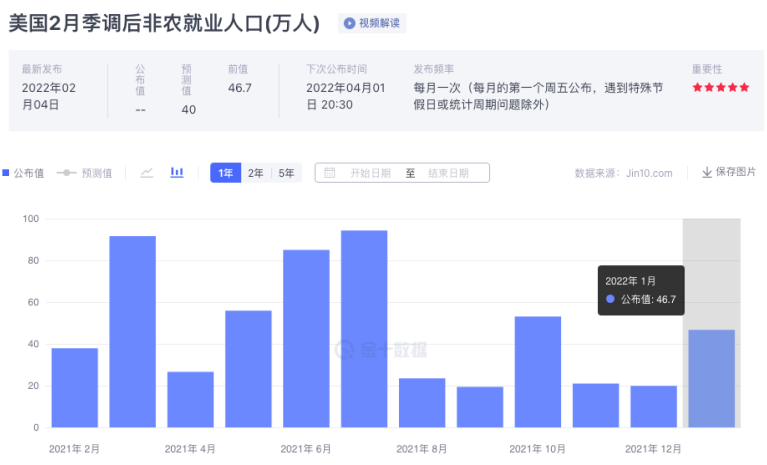Click the 2021年 9月 bar
The width and height of the screenshot is (767, 465).
[x=480, y=407]
